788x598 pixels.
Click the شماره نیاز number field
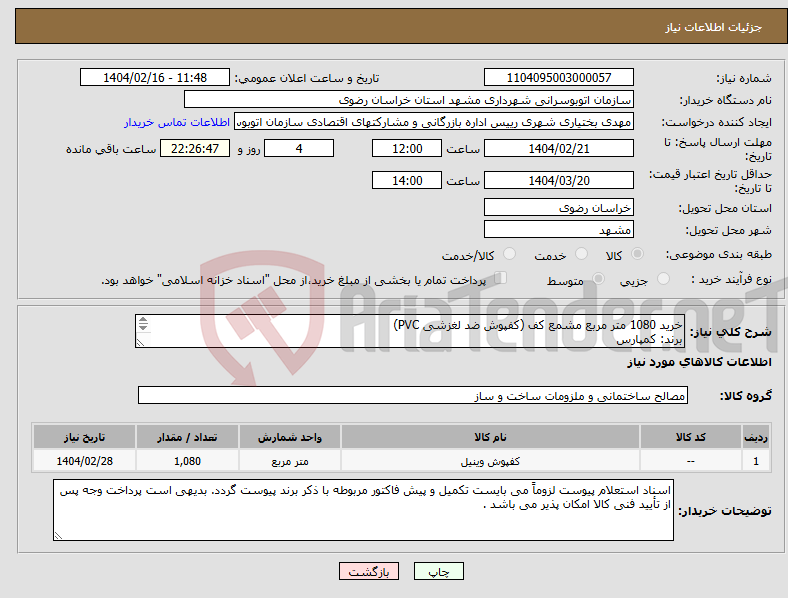[558, 77]
